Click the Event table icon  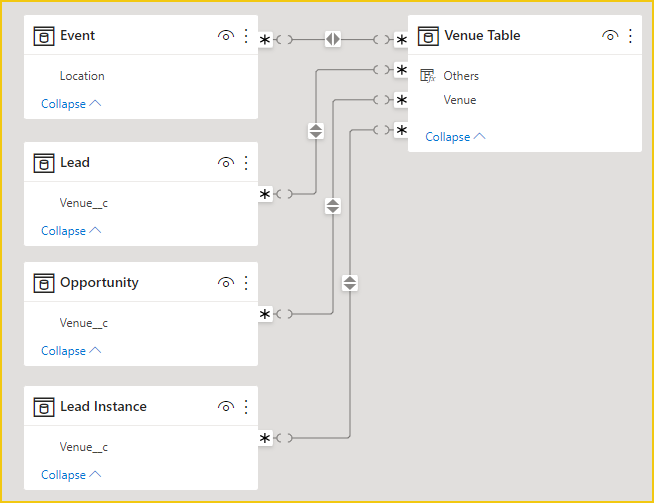[44, 36]
